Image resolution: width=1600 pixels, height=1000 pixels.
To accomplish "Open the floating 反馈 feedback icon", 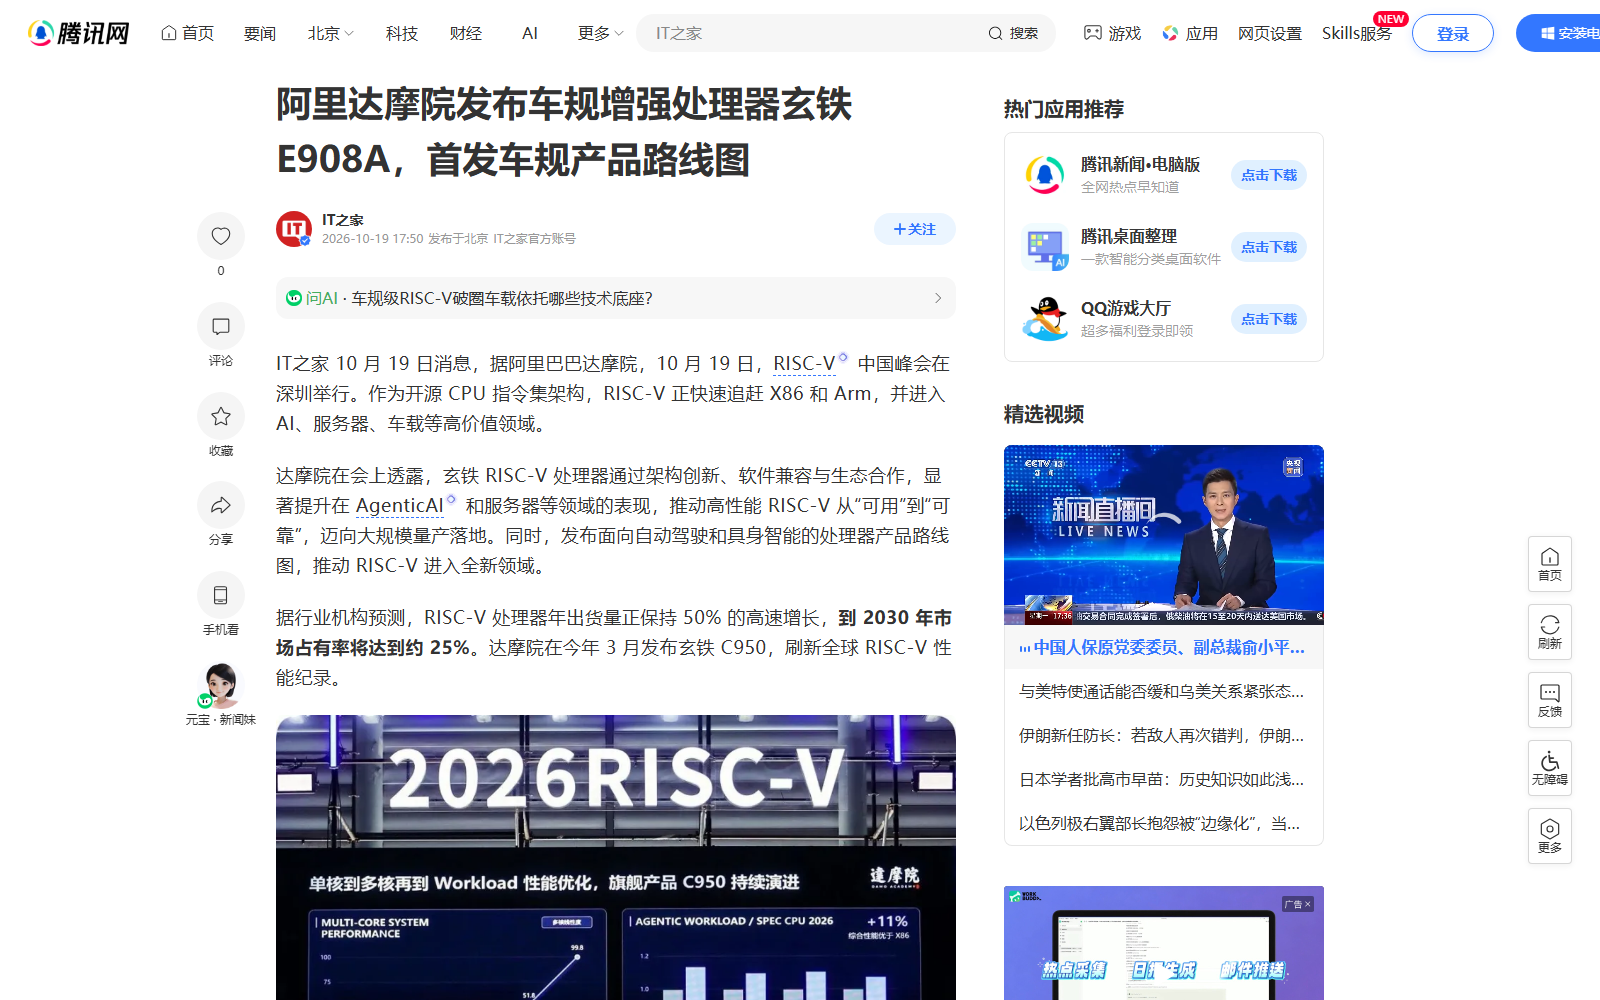I will tap(1550, 700).
